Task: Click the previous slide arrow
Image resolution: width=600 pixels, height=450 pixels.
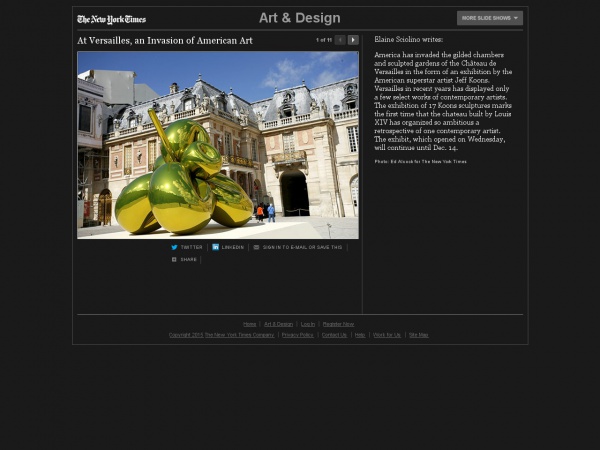Action: point(340,40)
